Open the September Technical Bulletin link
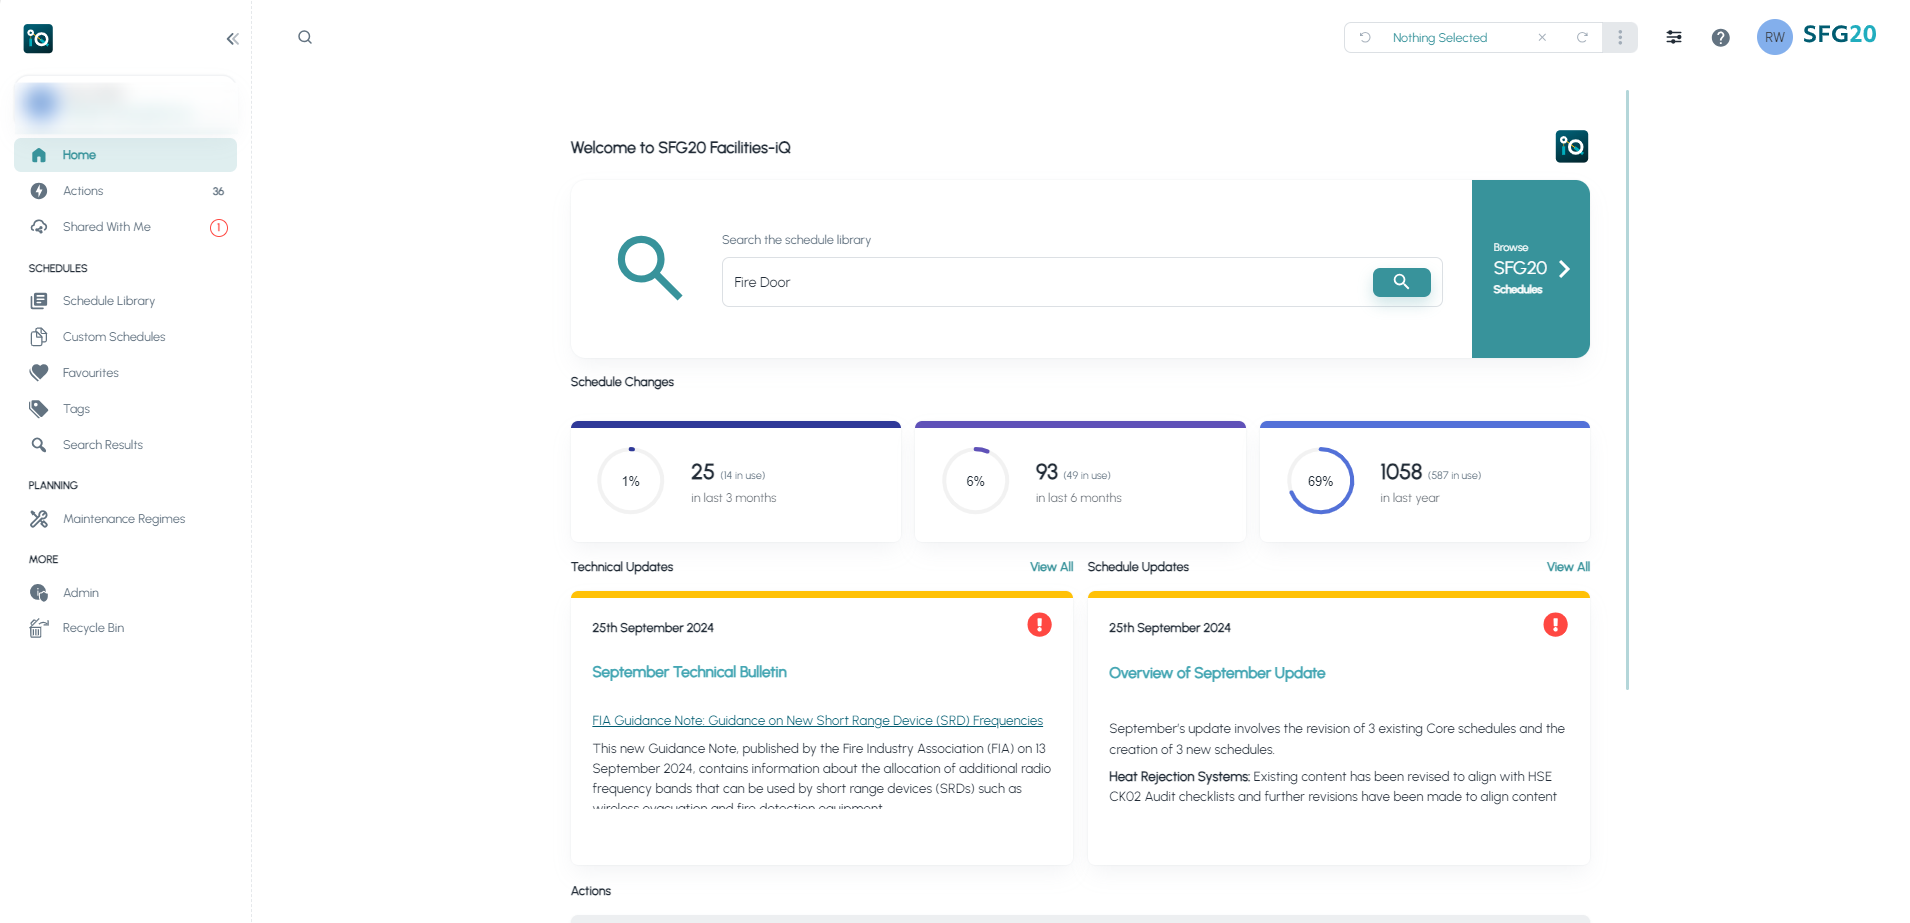Viewport: 1910px width, 923px height. (689, 672)
